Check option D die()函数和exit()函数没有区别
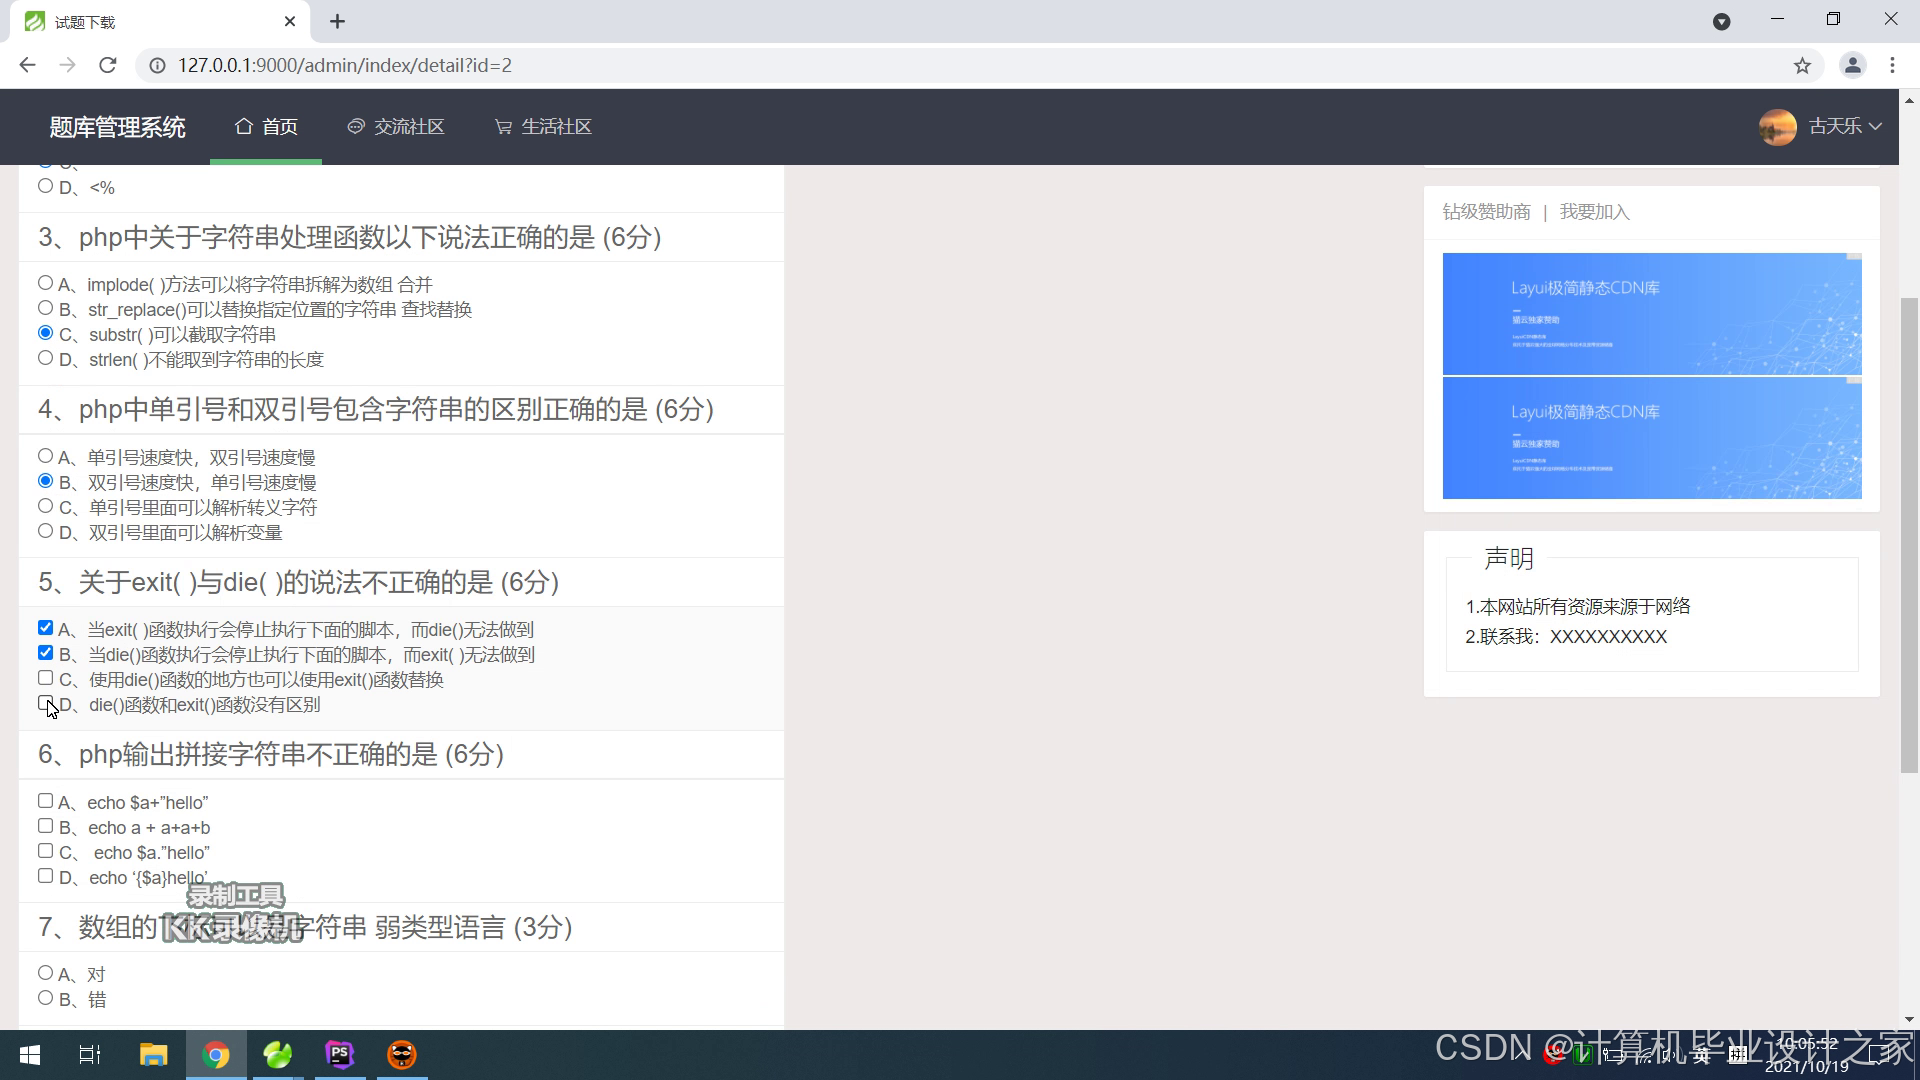 point(45,703)
